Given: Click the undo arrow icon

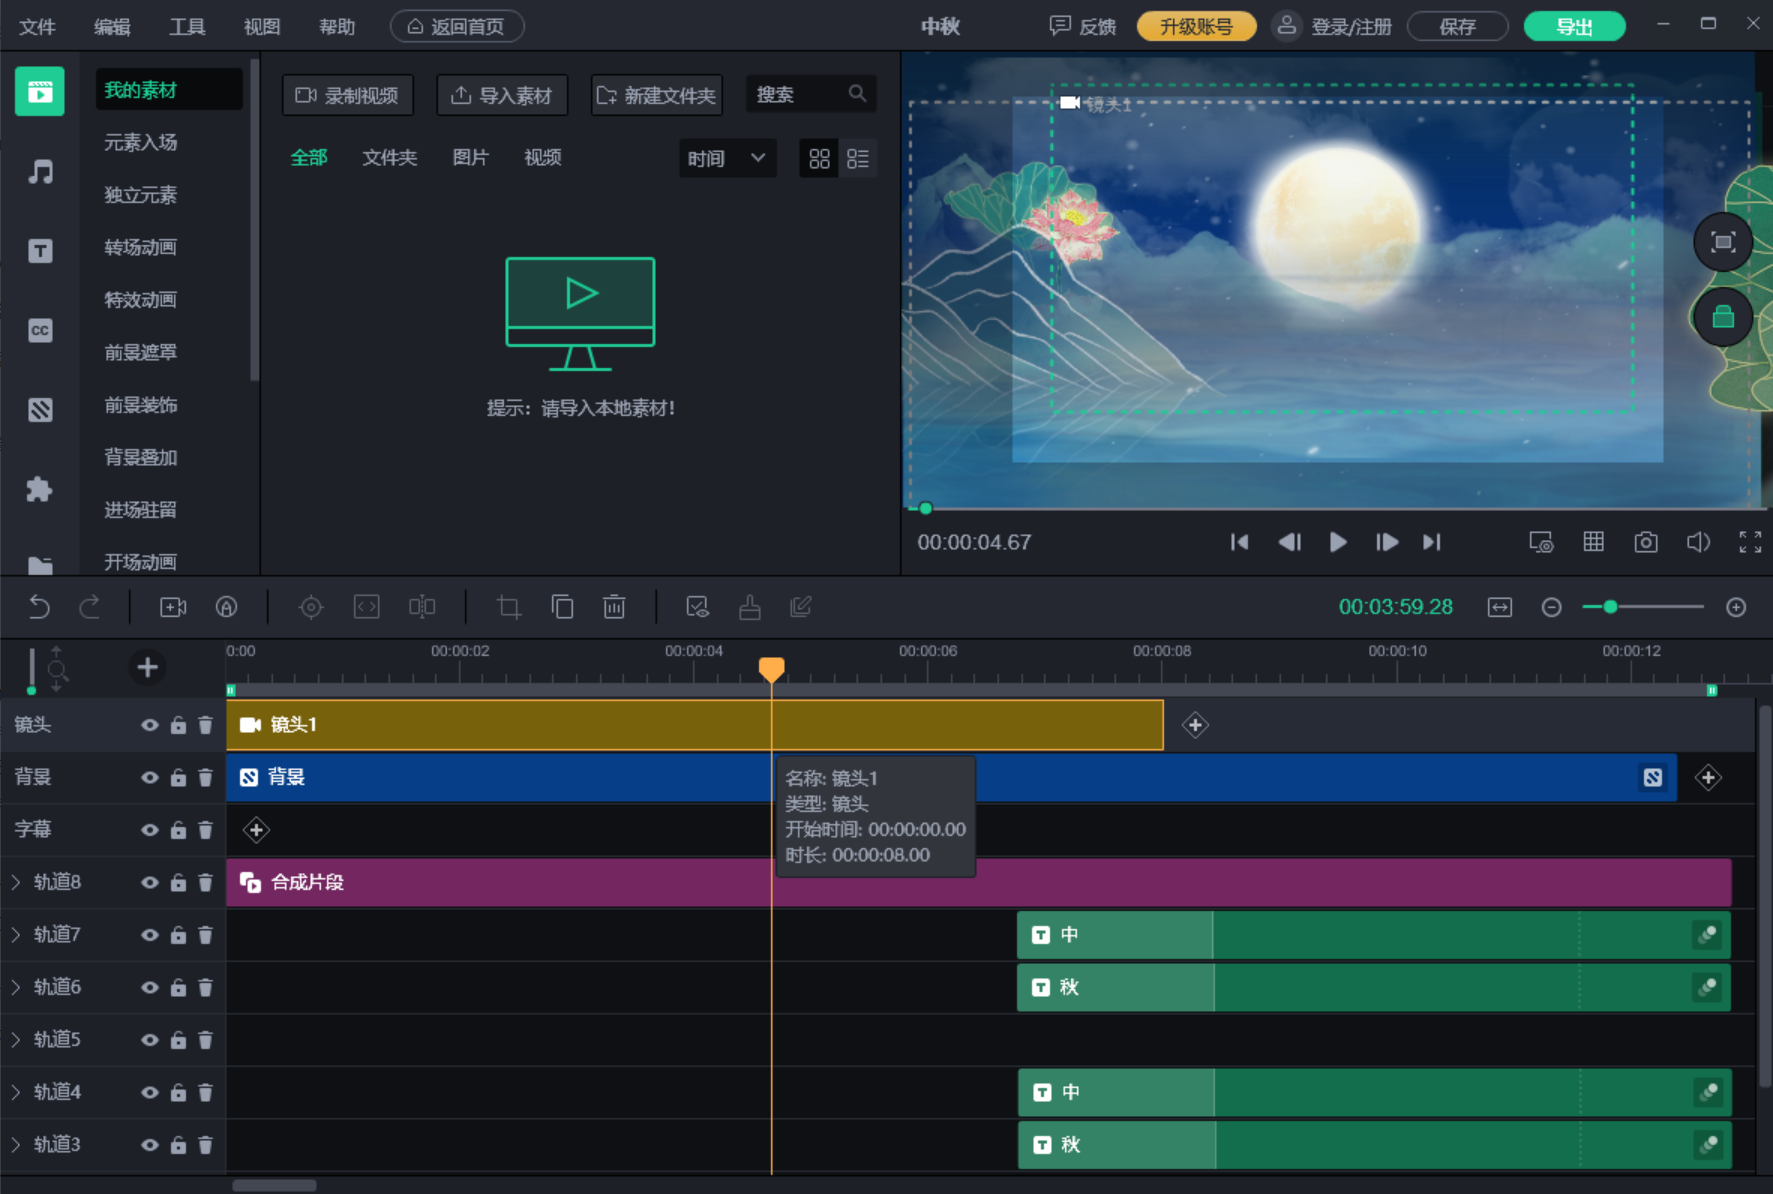Looking at the screenshot, I should pos(39,607).
